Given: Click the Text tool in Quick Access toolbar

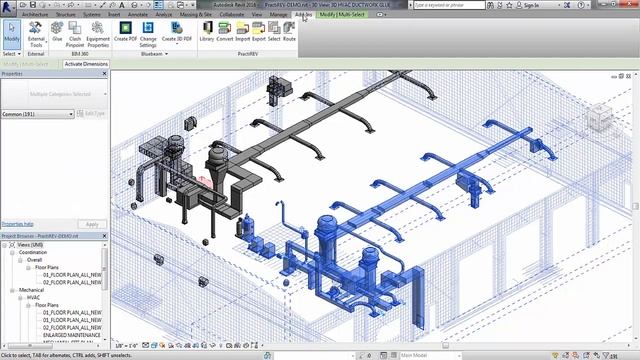Looking at the screenshot, I should 122,5.
